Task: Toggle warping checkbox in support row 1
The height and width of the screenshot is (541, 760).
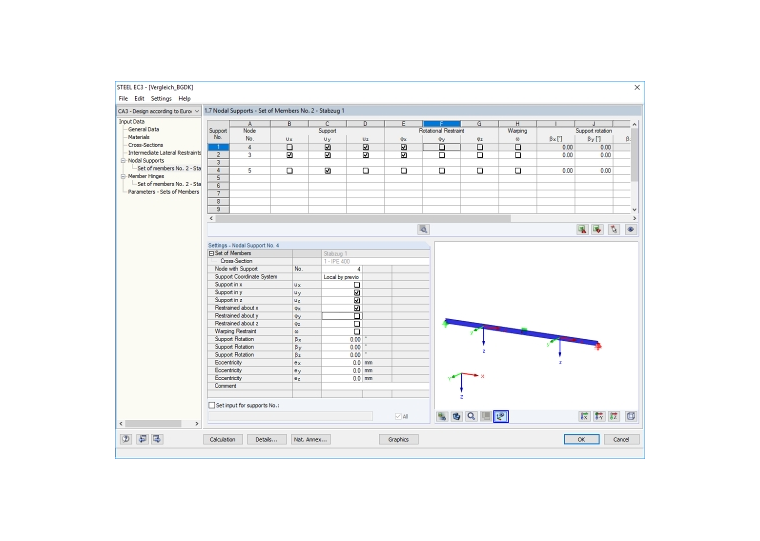Action: pyautogui.click(x=518, y=147)
